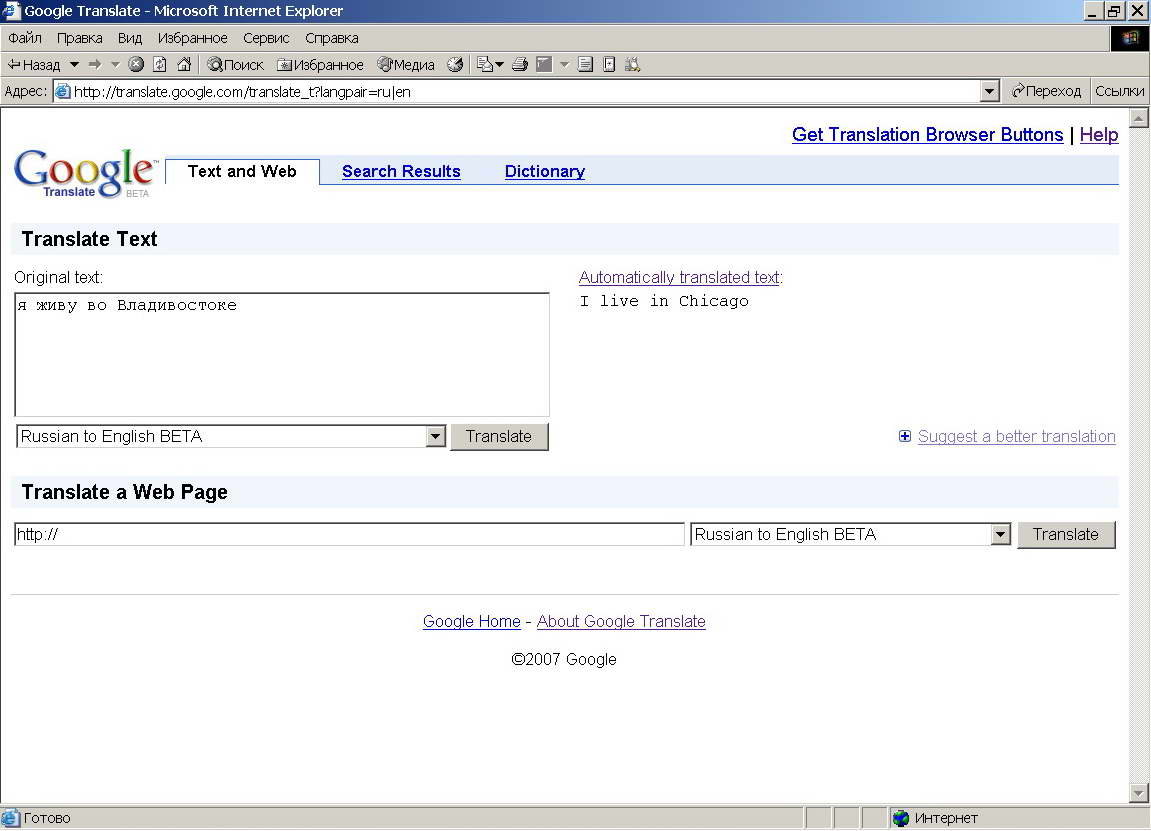Click the Переход go button
The width and height of the screenshot is (1151, 831).
coord(1046,91)
